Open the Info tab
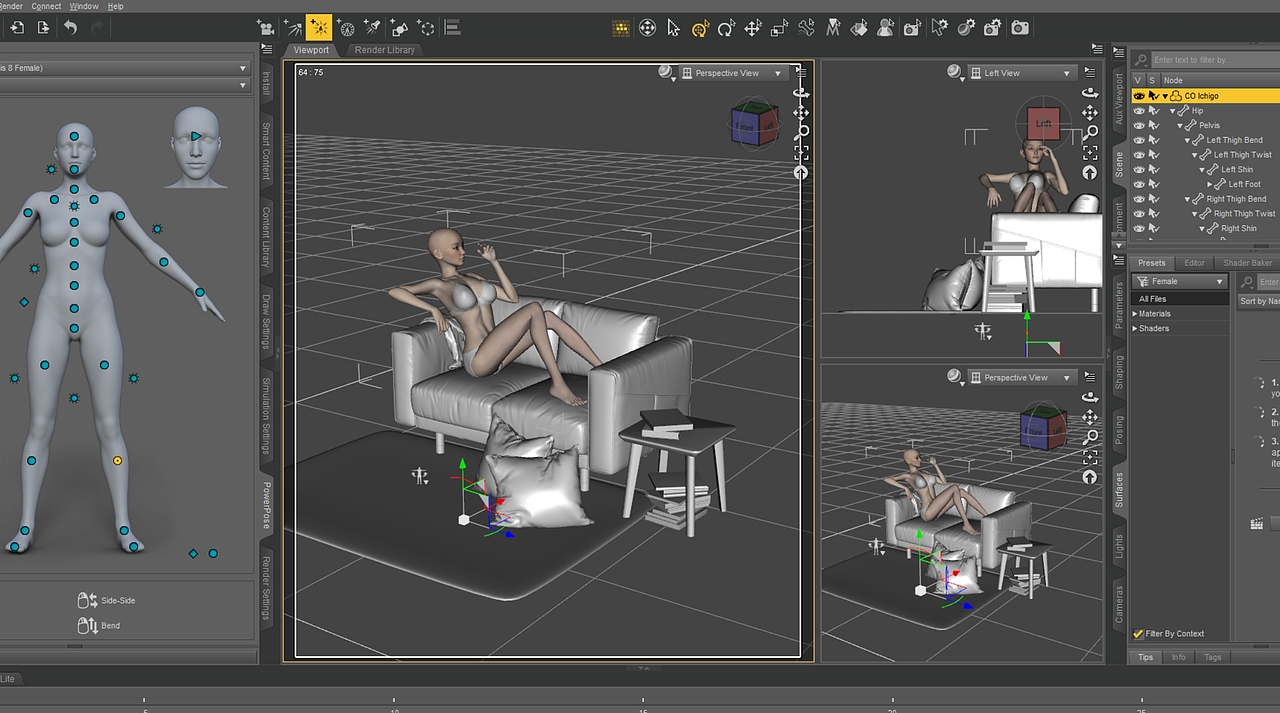Image resolution: width=1280 pixels, height=713 pixels. [x=1178, y=657]
